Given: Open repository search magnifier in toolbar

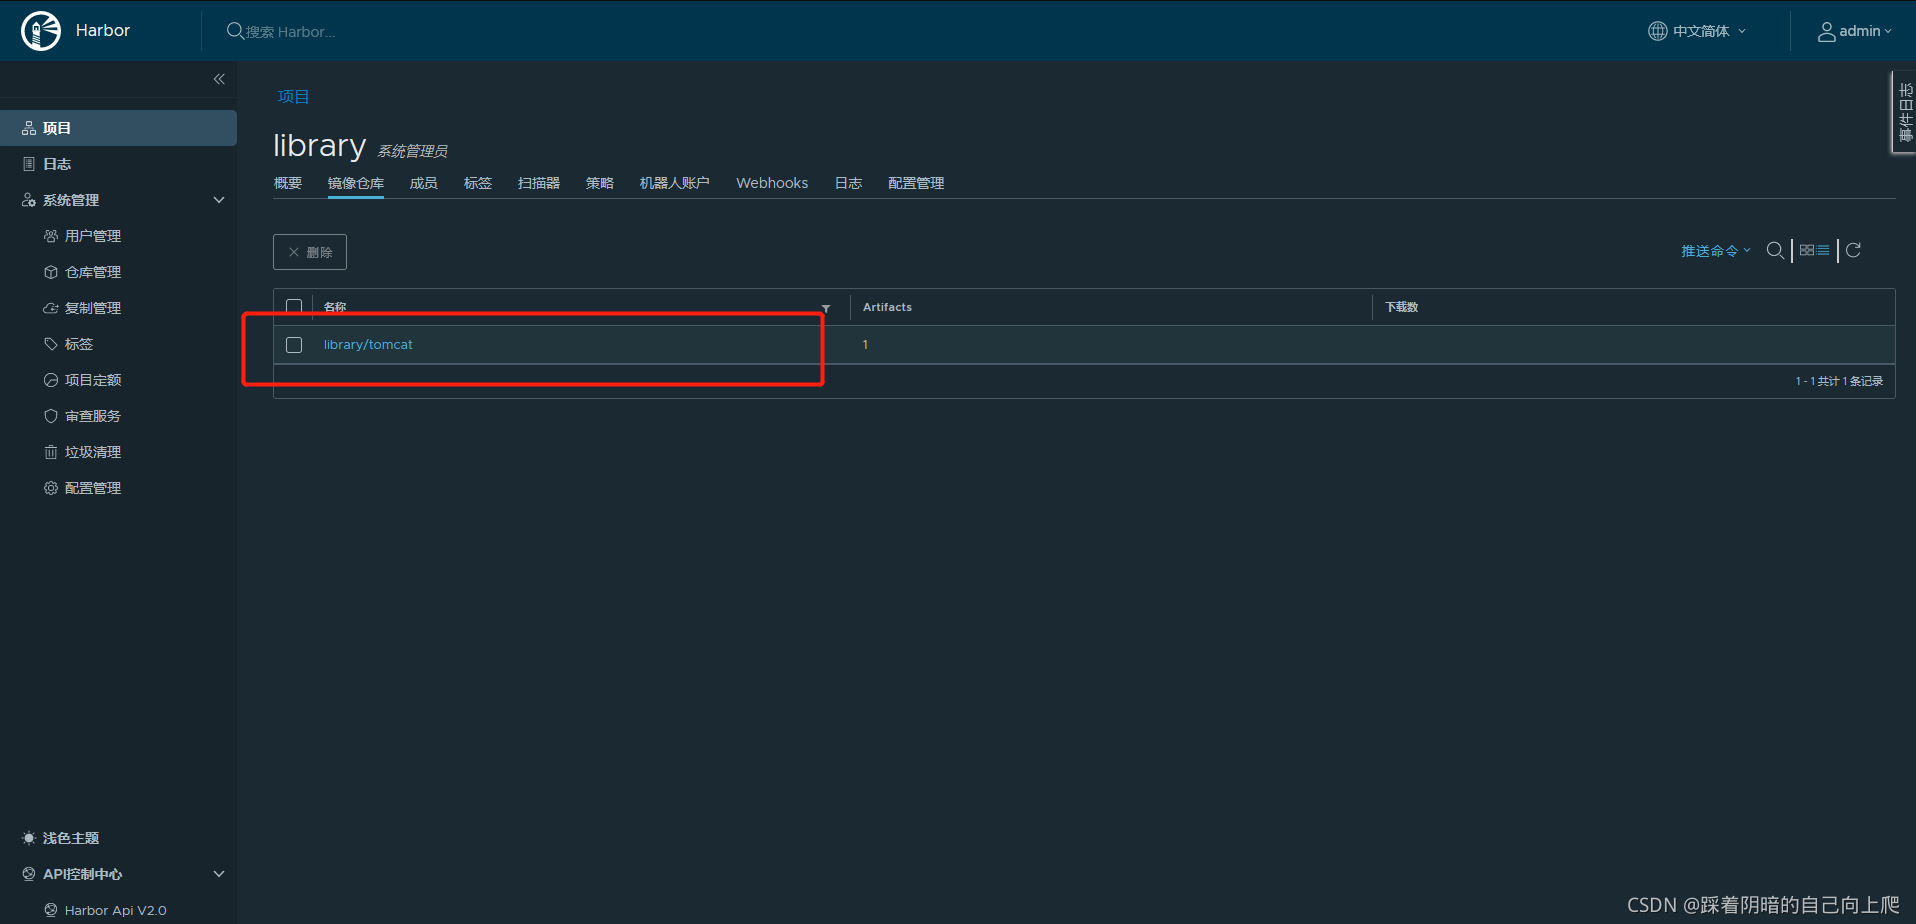Looking at the screenshot, I should point(1775,250).
